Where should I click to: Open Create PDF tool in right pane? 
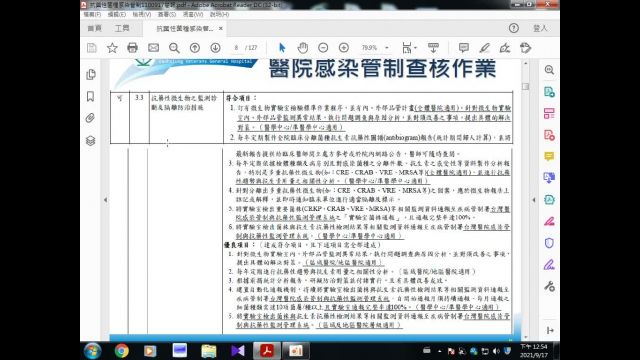pos(549,135)
